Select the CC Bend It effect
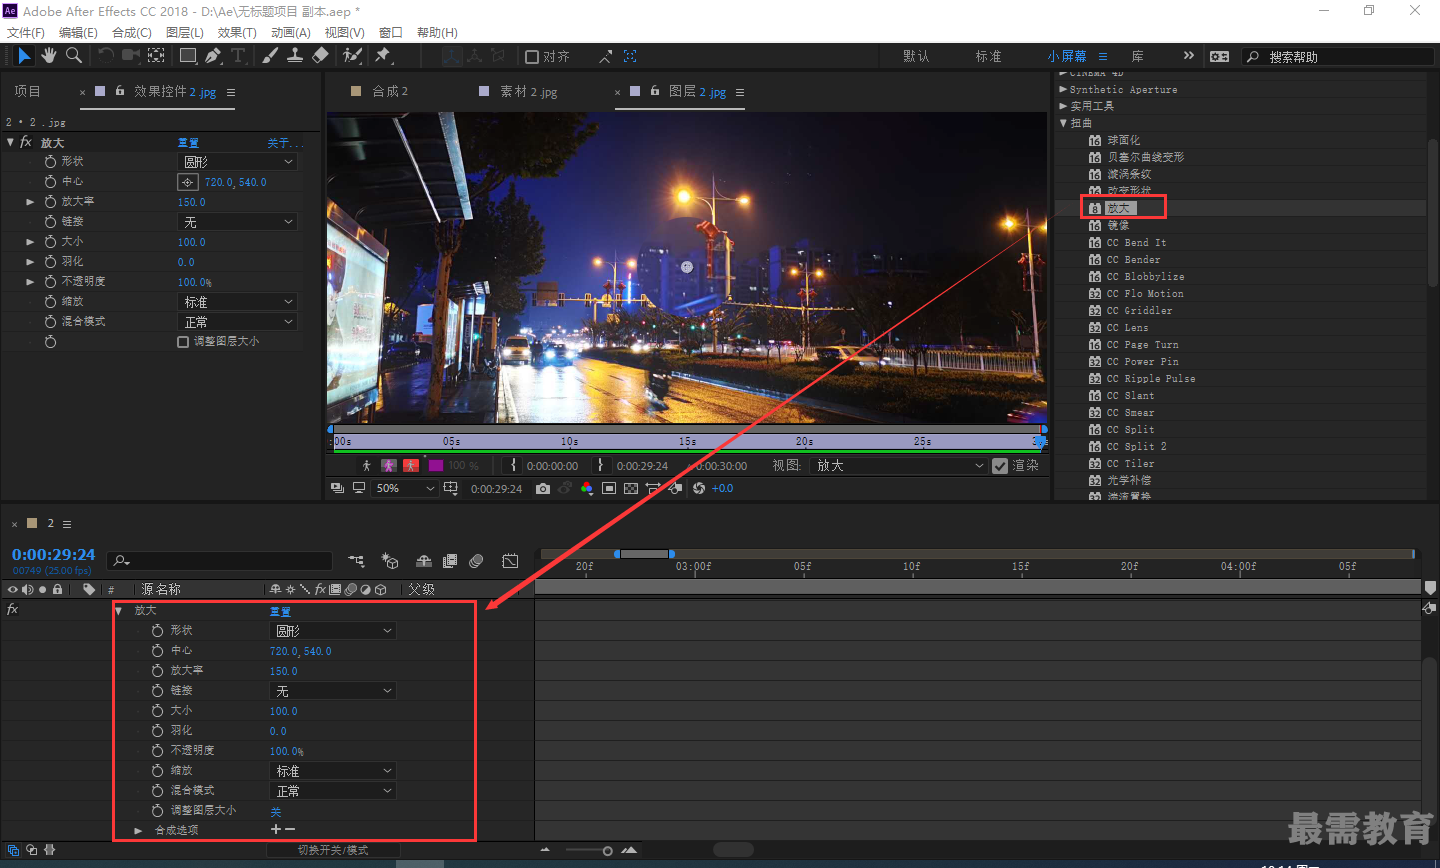The width and height of the screenshot is (1440, 868). 1136,243
